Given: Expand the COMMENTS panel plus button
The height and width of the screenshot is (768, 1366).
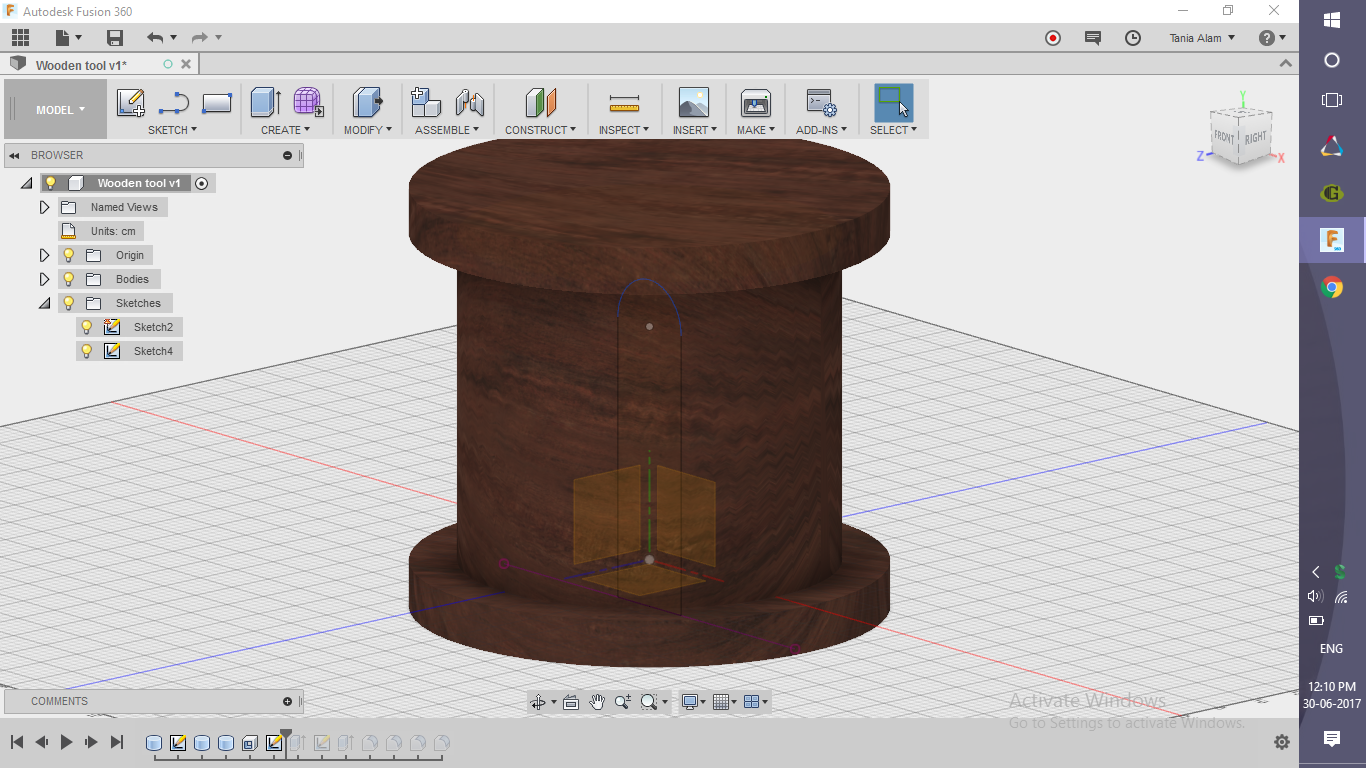Looking at the screenshot, I should [x=287, y=701].
